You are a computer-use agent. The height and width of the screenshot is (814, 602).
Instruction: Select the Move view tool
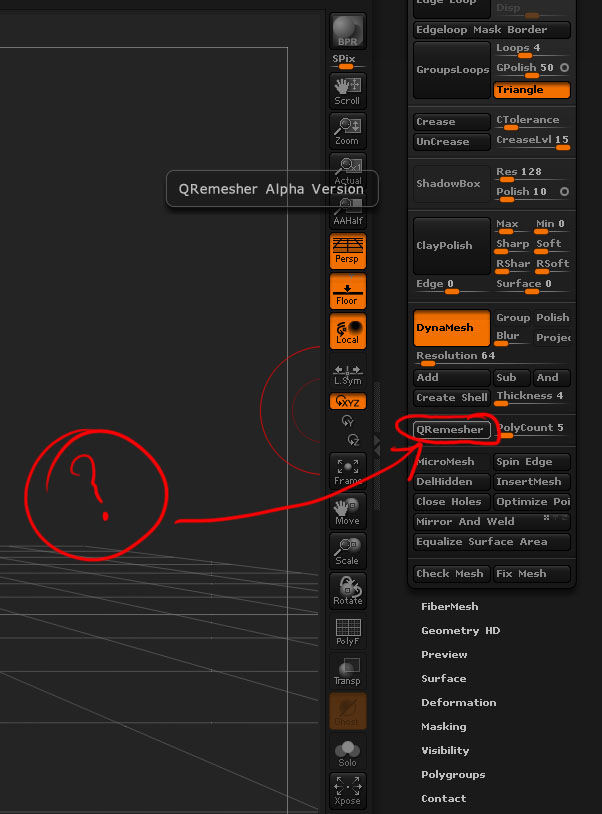click(348, 511)
